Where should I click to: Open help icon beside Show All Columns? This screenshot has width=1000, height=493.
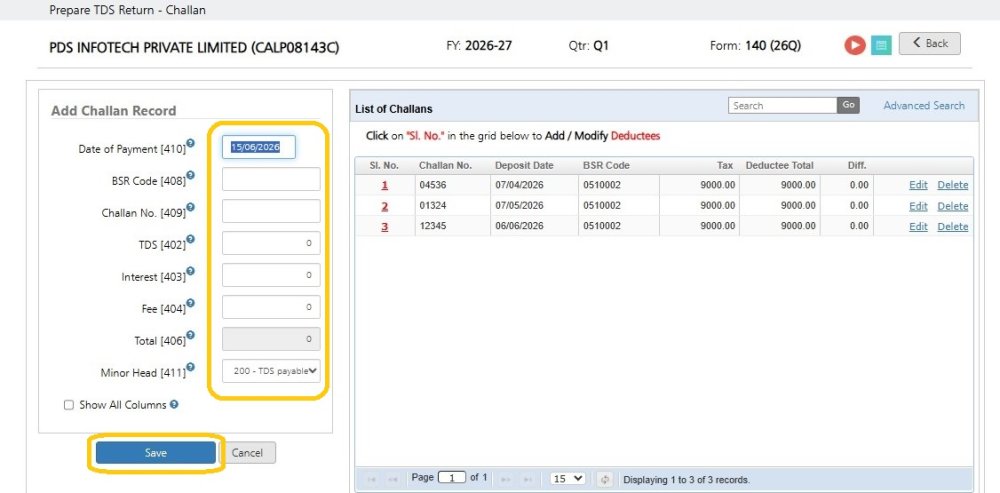(174, 404)
